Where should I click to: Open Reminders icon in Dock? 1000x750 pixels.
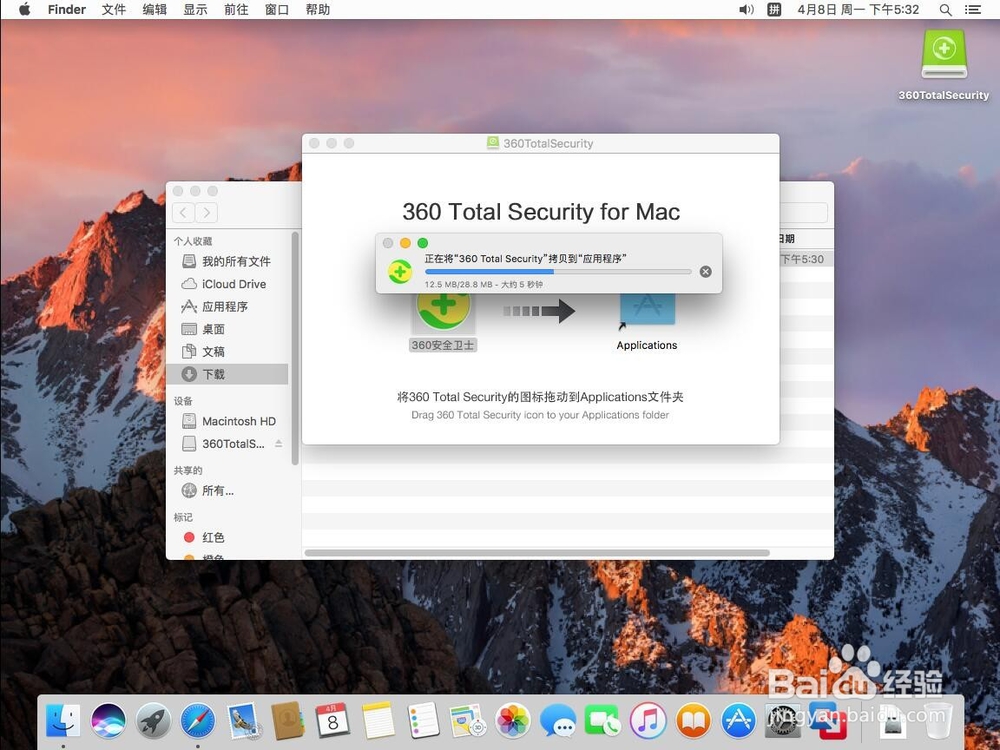click(x=423, y=721)
